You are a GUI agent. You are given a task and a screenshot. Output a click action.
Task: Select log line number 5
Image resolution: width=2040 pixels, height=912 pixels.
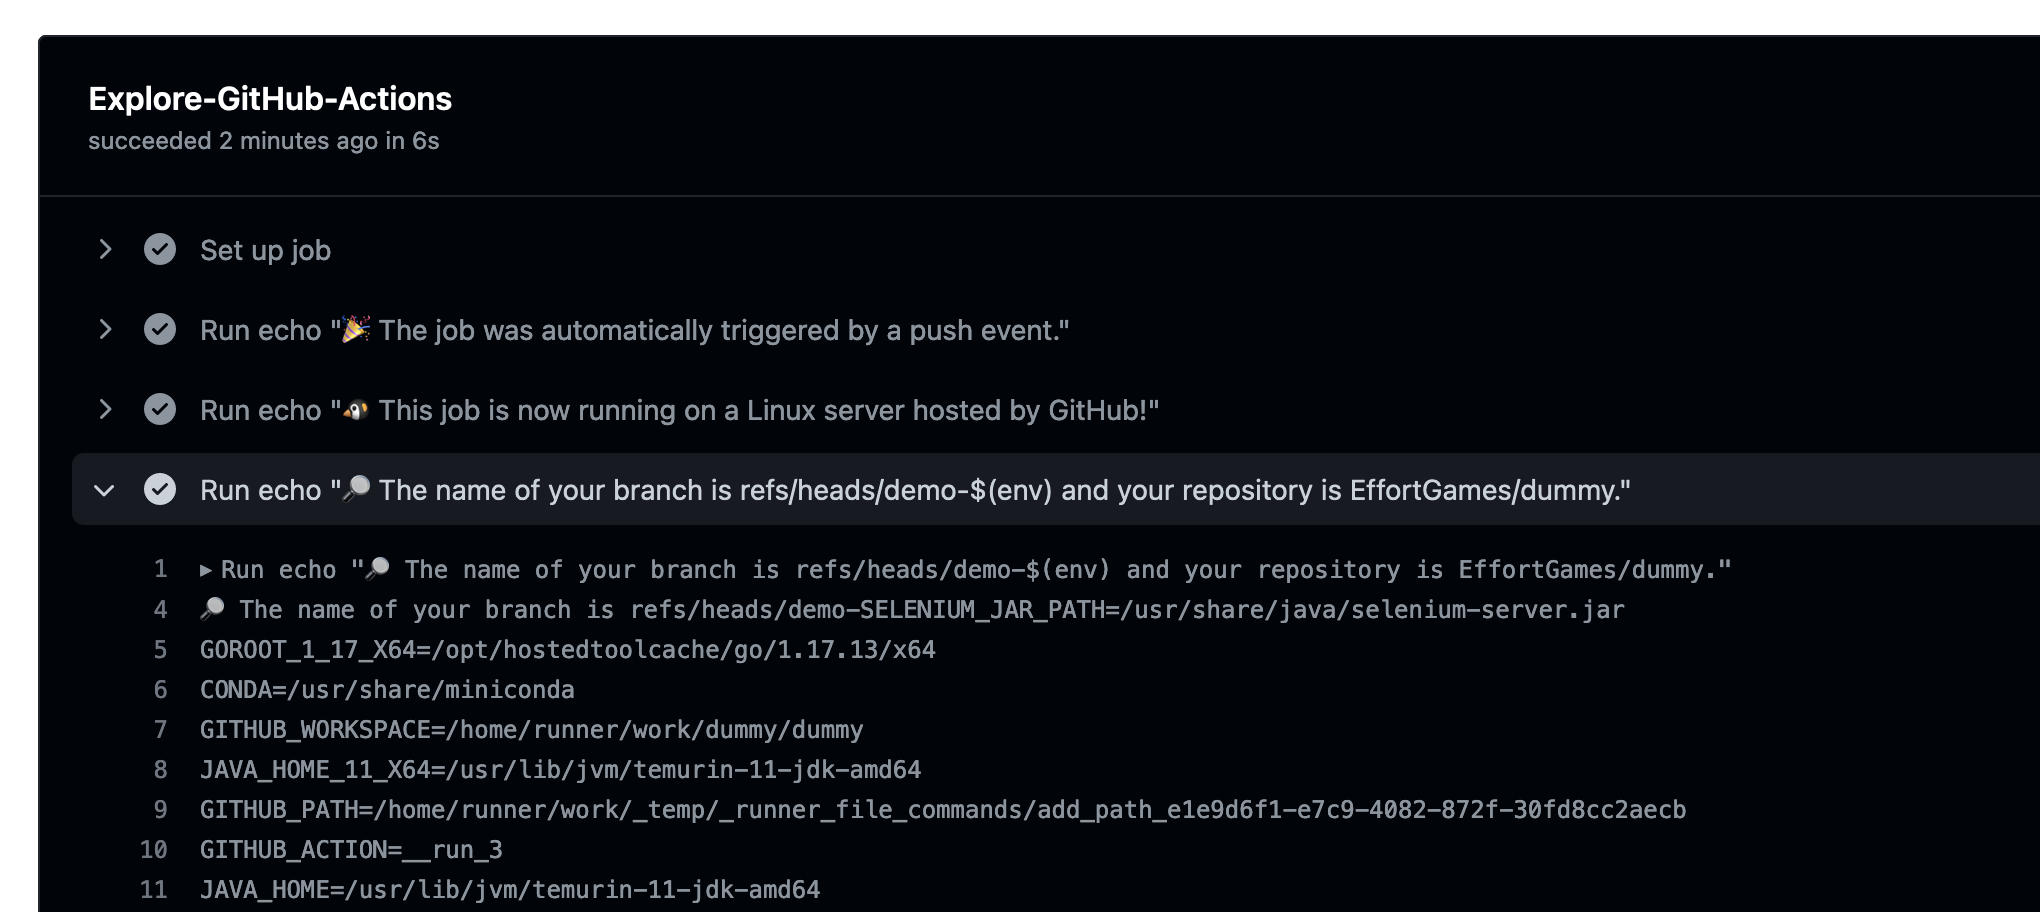160,650
